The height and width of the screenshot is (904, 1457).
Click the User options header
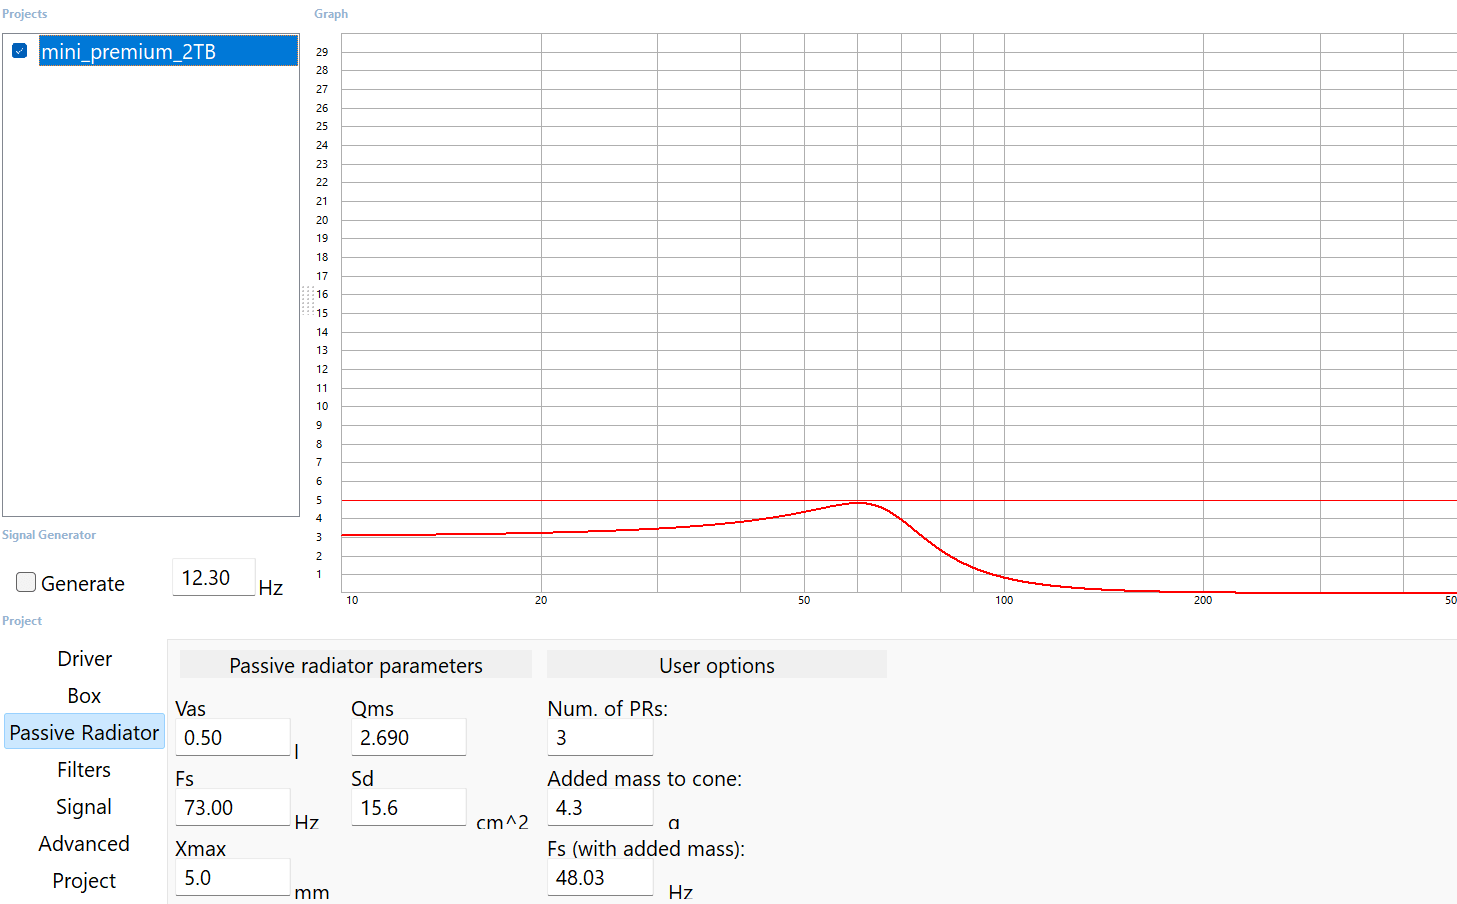click(717, 665)
